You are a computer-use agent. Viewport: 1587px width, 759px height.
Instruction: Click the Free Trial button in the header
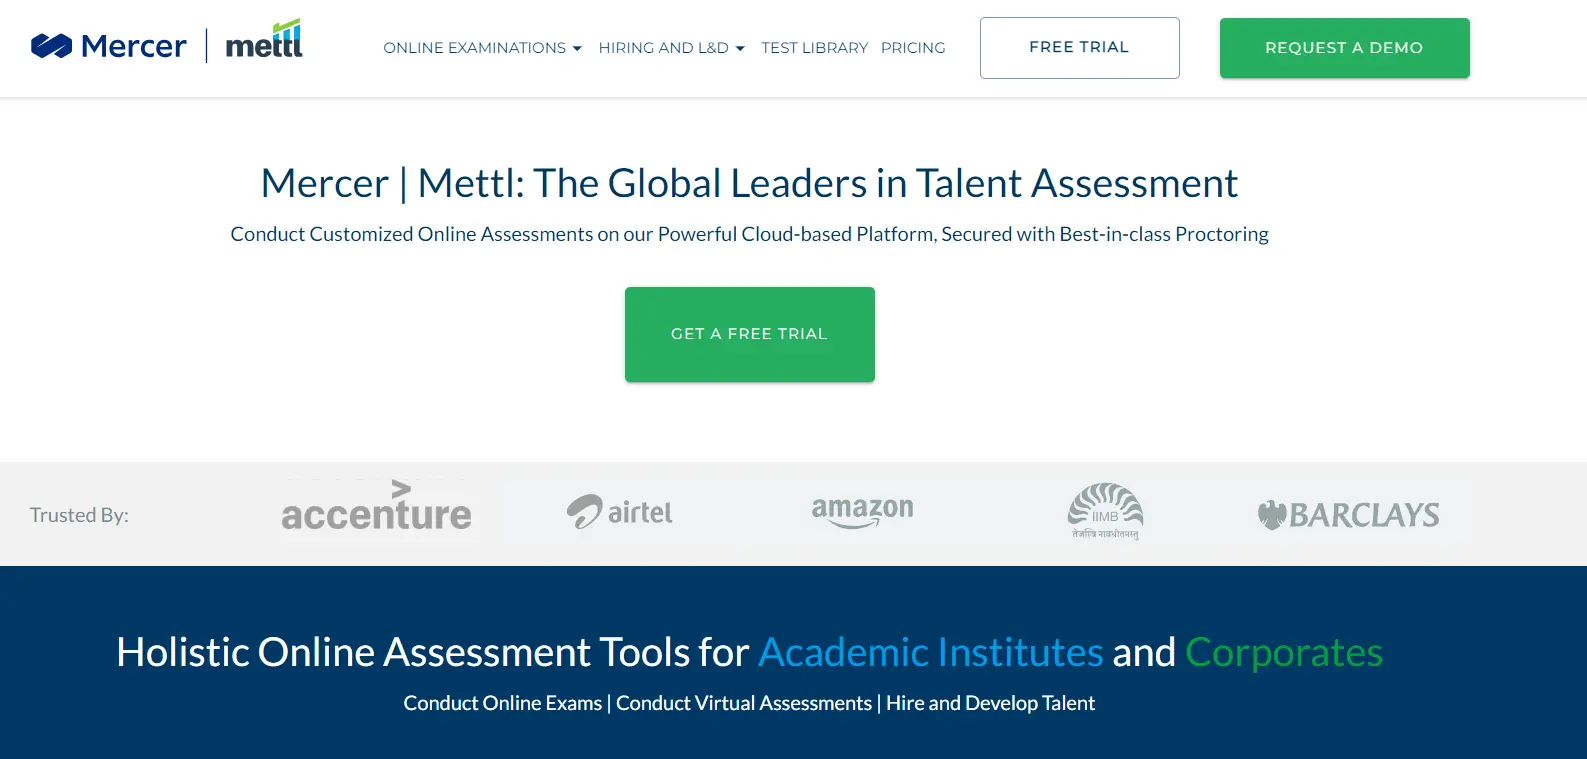[x=1079, y=48]
